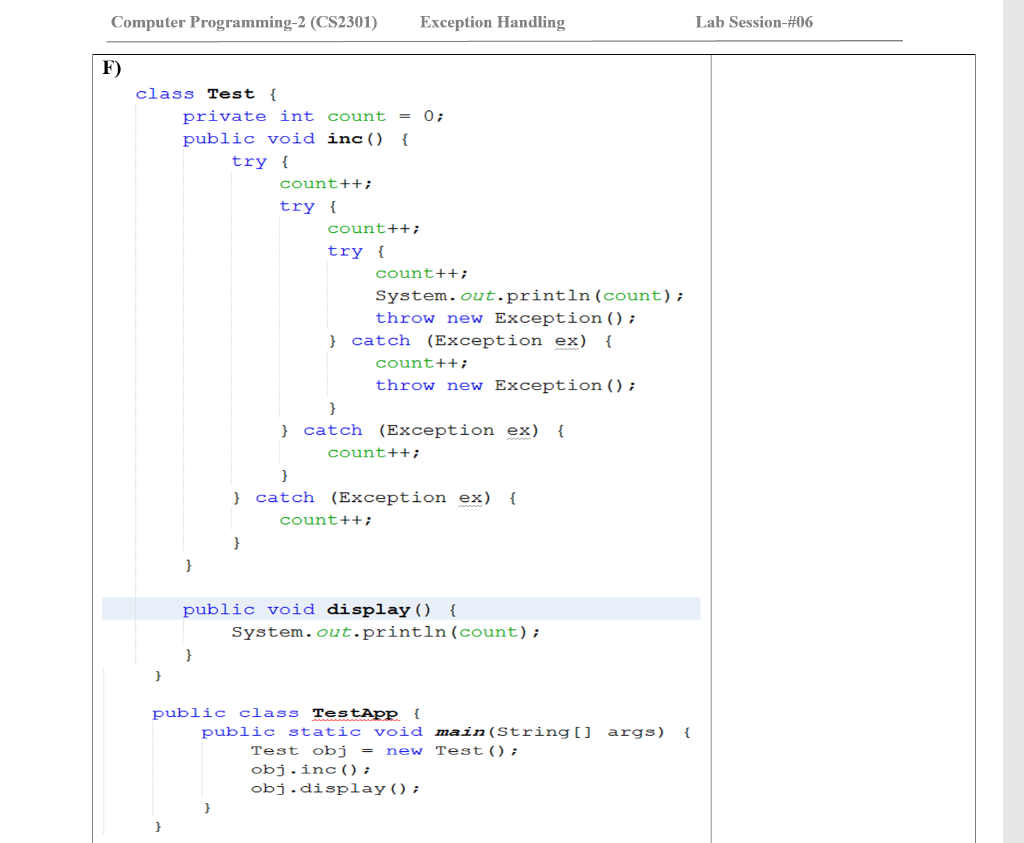Click the "Test obj = new Test();" line
Screen dimensions: 1024x843
(x=385, y=750)
